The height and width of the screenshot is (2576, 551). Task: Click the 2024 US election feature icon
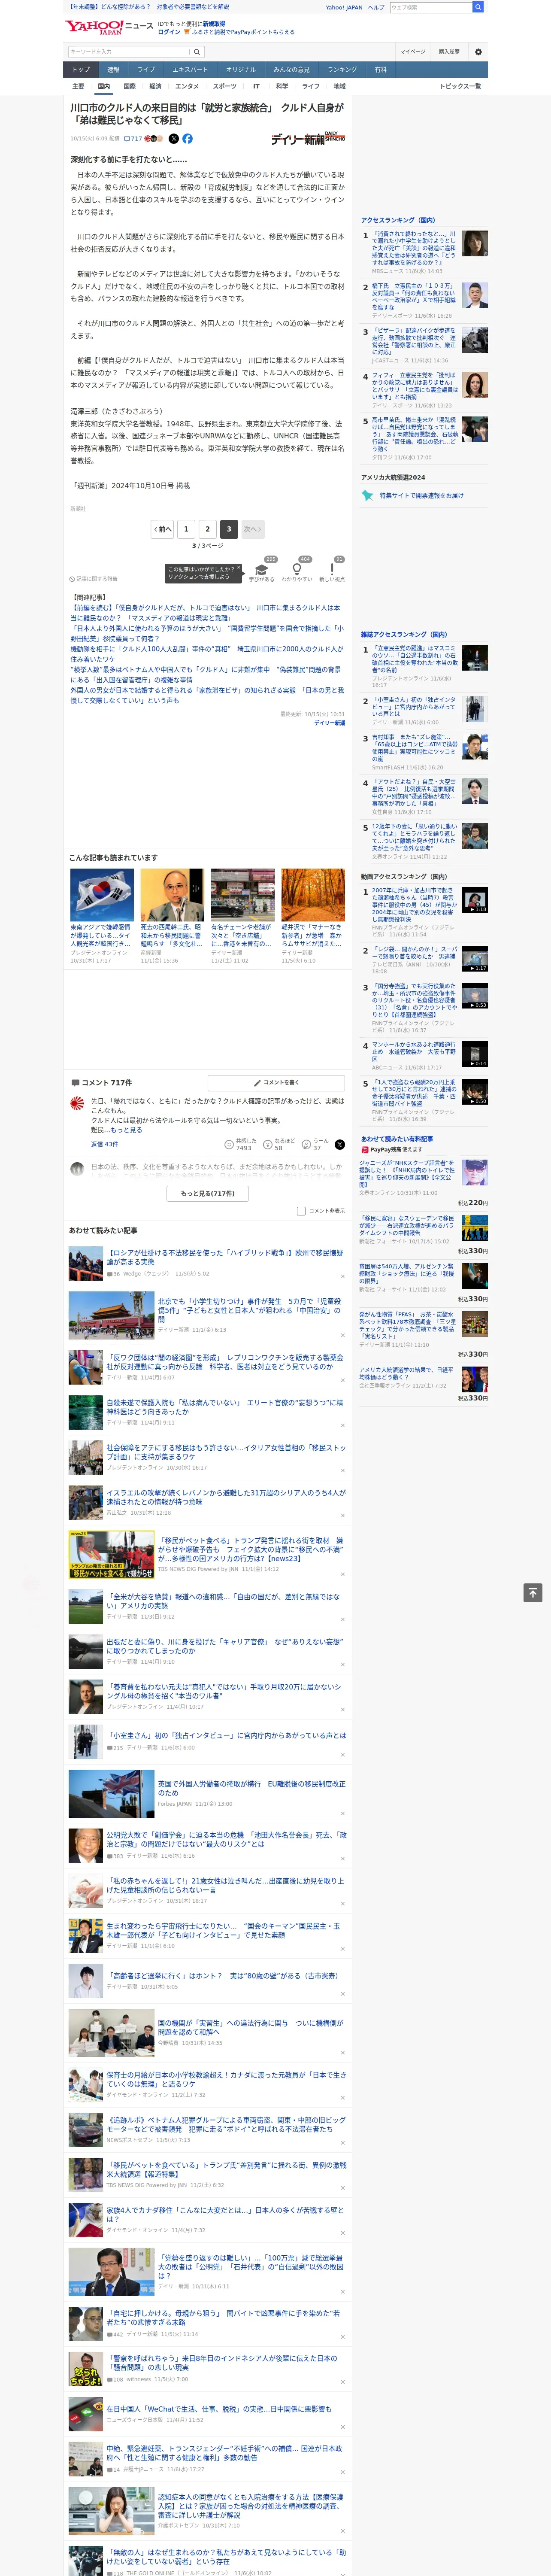367,495
